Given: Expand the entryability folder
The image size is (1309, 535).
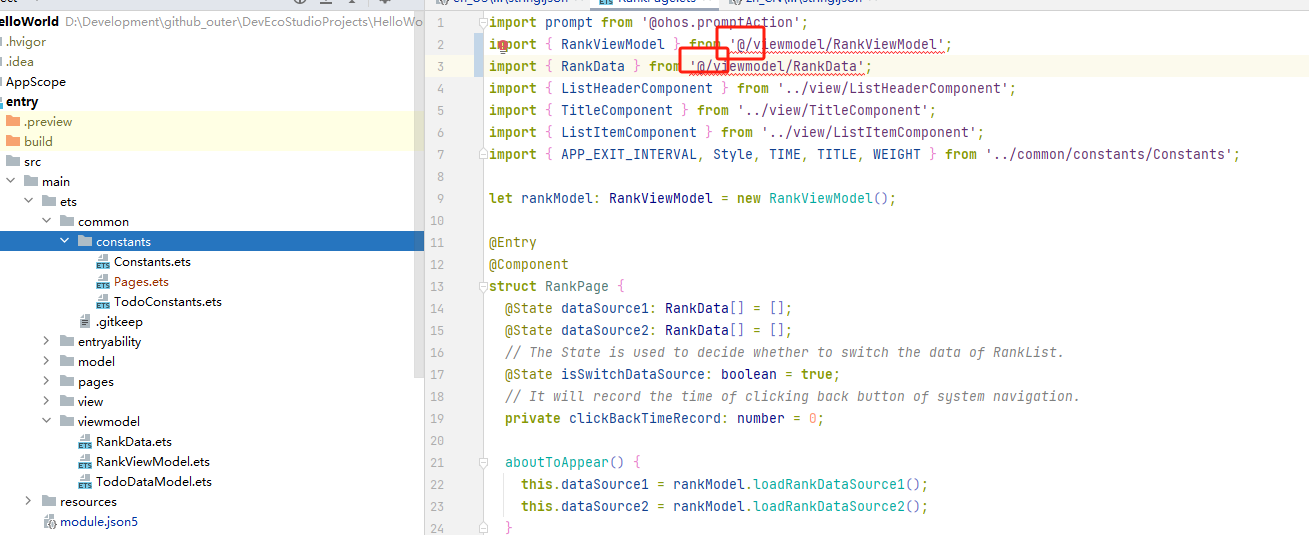Looking at the screenshot, I should [46, 342].
